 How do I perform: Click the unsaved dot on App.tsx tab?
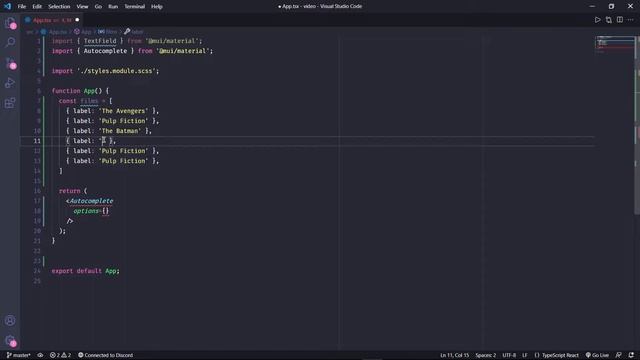click(x=77, y=20)
